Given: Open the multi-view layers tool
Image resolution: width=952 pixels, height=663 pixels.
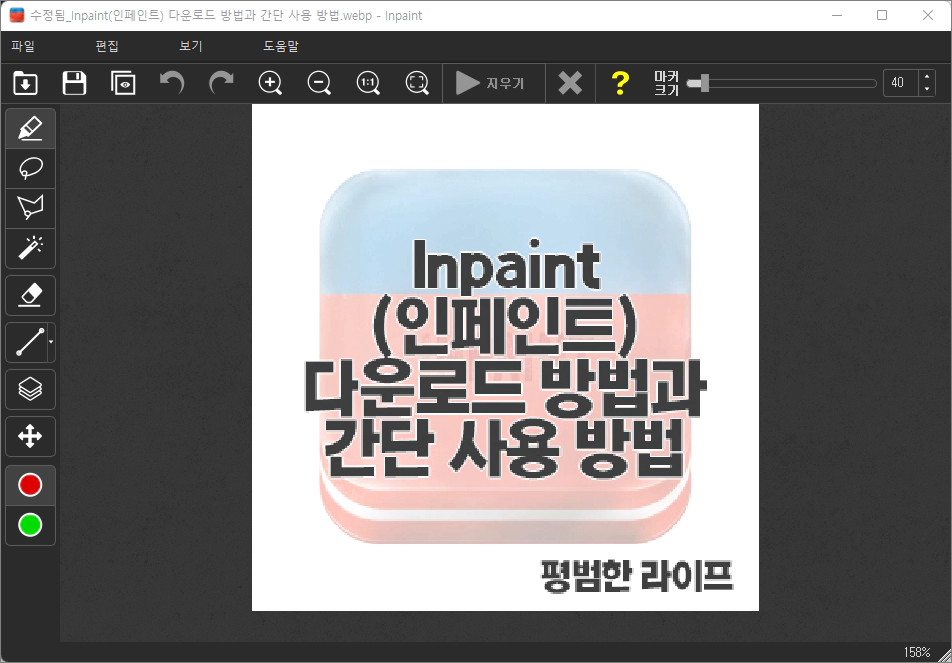Looking at the screenshot, I should [x=30, y=389].
